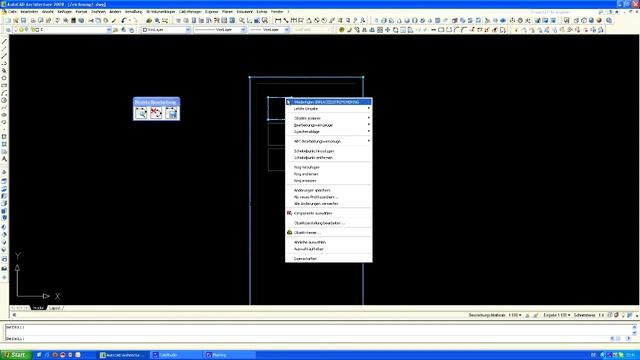This screenshot has height=360, width=640.
Task: Toggle layer 0 lightbulb on/off icon
Action: [x=16, y=30]
